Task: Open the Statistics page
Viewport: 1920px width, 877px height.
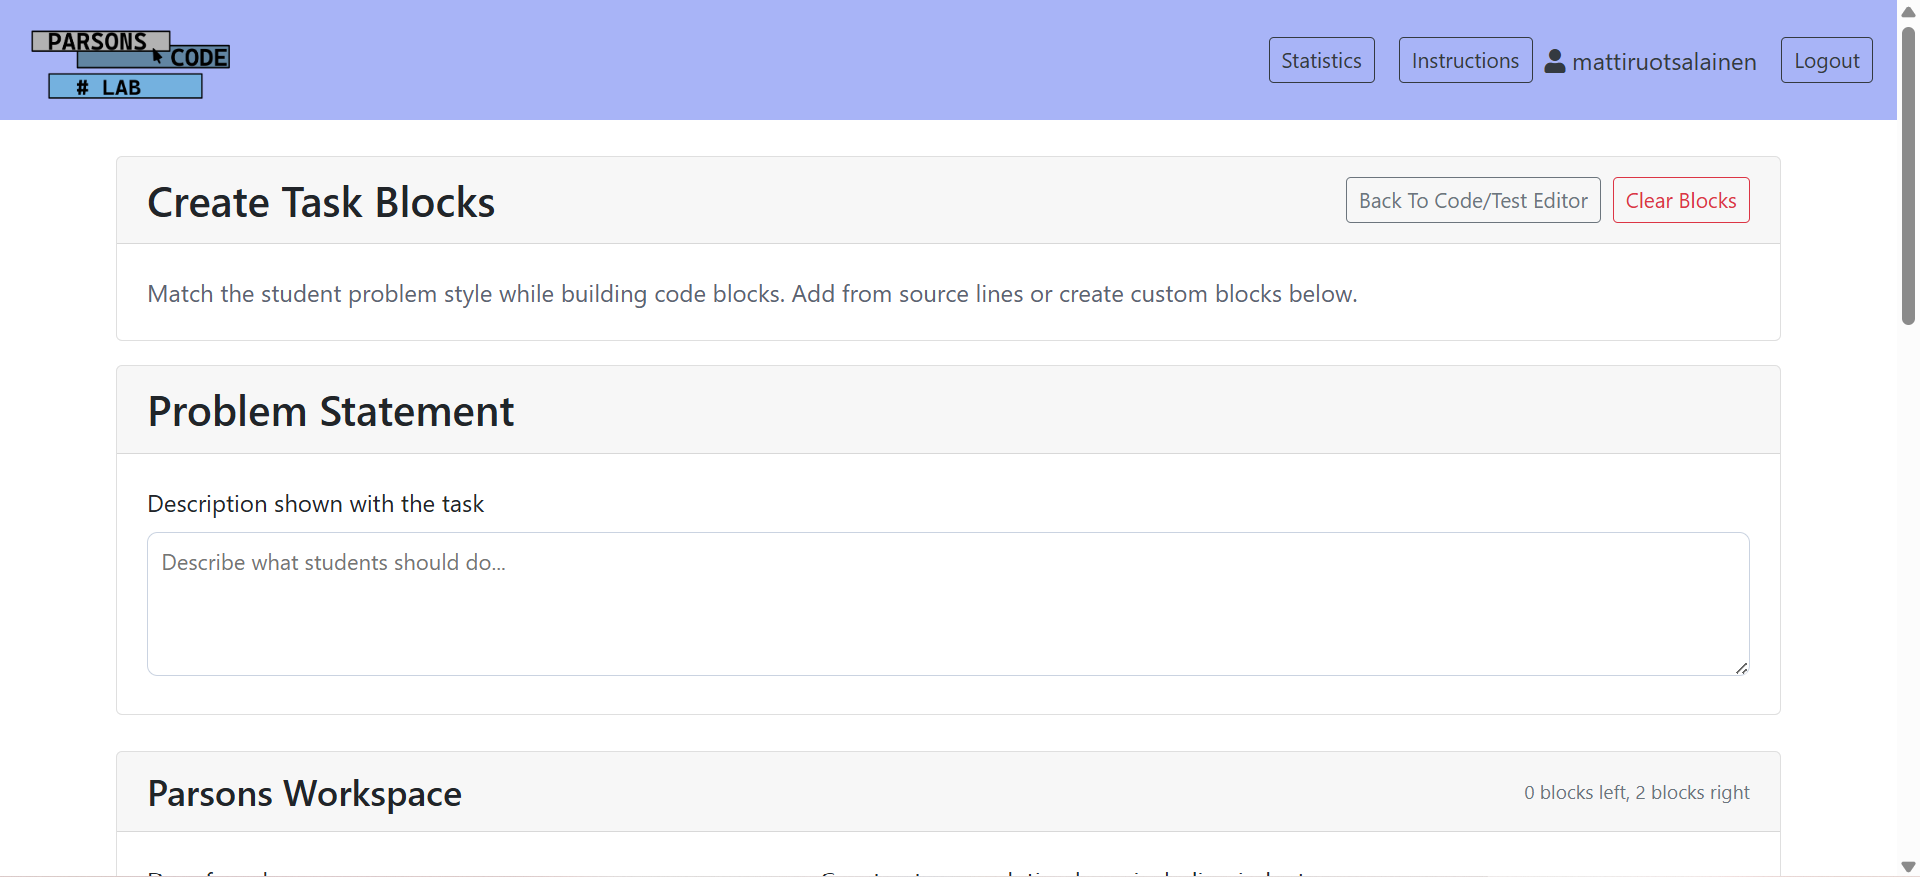Action: [1321, 60]
